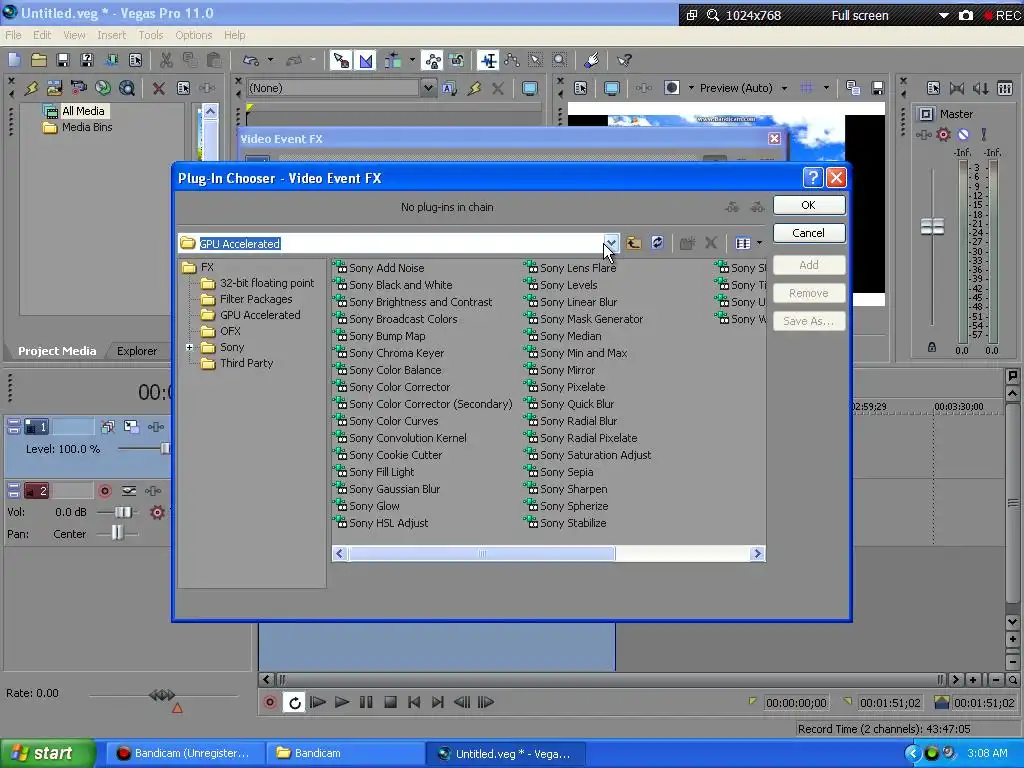Click the Refresh plug-in list icon
Image resolution: width=1024 pixels, height=768 pixels.
click(658, 243)
